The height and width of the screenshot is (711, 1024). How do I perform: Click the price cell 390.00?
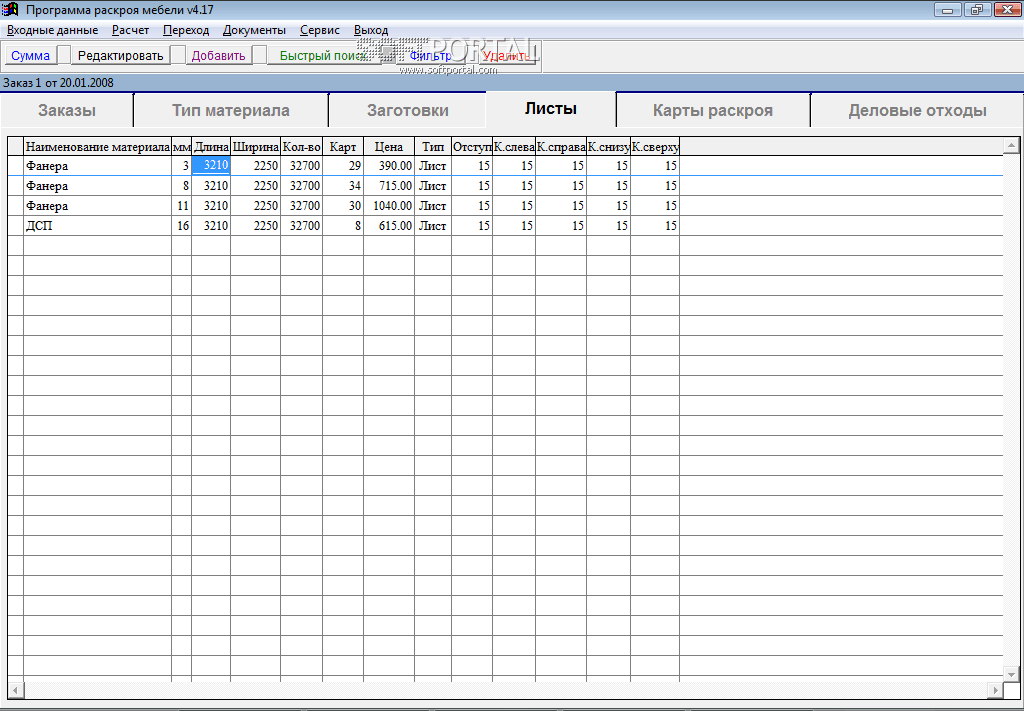tap(389, 166)
